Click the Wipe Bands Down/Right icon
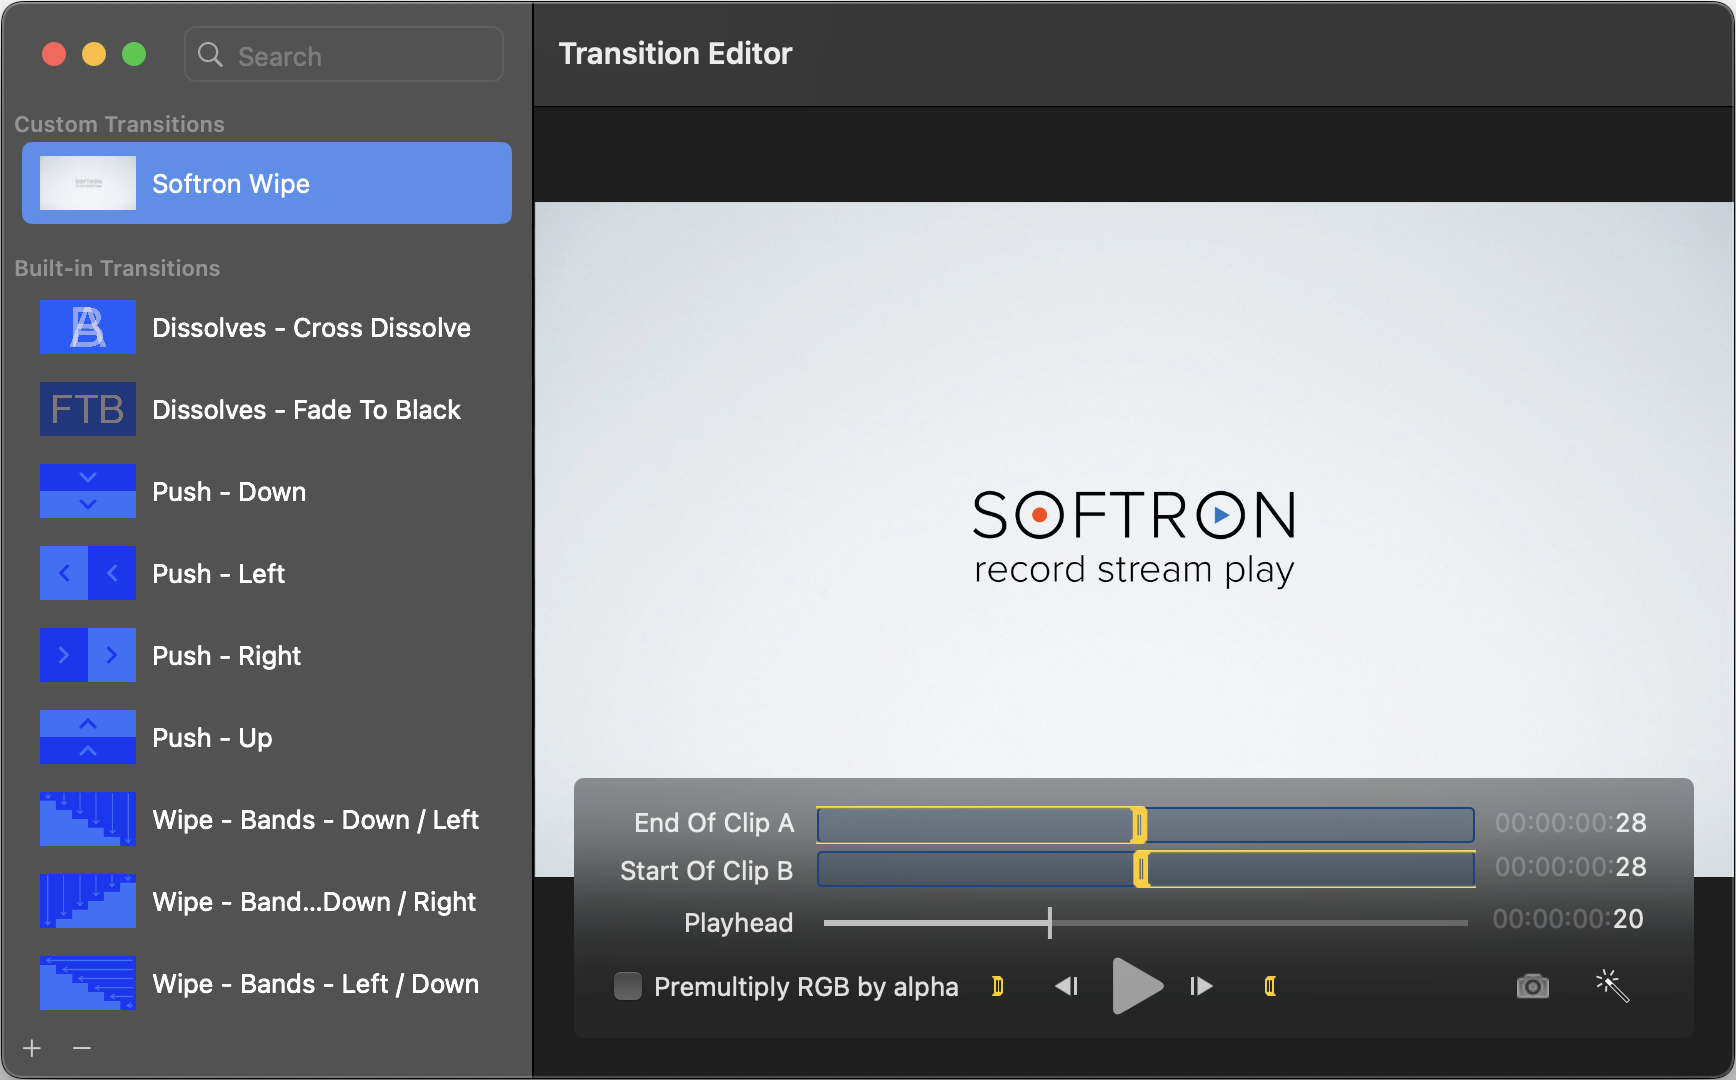This screenshot has height=1080, width=1736. point(88,901)
